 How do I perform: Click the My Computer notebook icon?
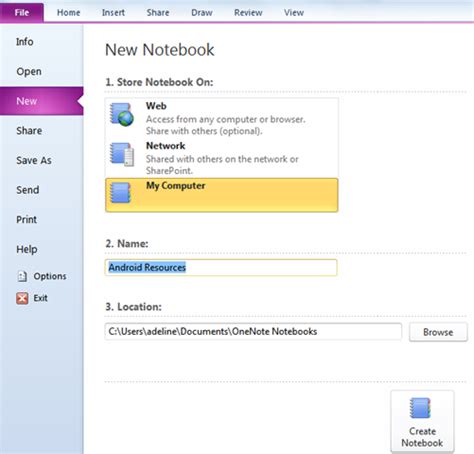(x=120, y=192)
